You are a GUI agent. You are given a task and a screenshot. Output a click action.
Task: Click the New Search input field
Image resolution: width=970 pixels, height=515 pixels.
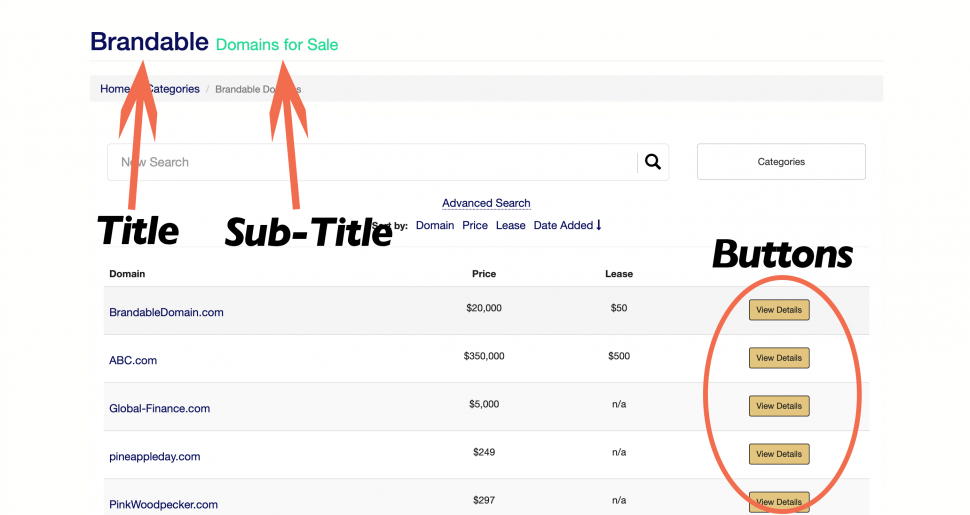370,162
